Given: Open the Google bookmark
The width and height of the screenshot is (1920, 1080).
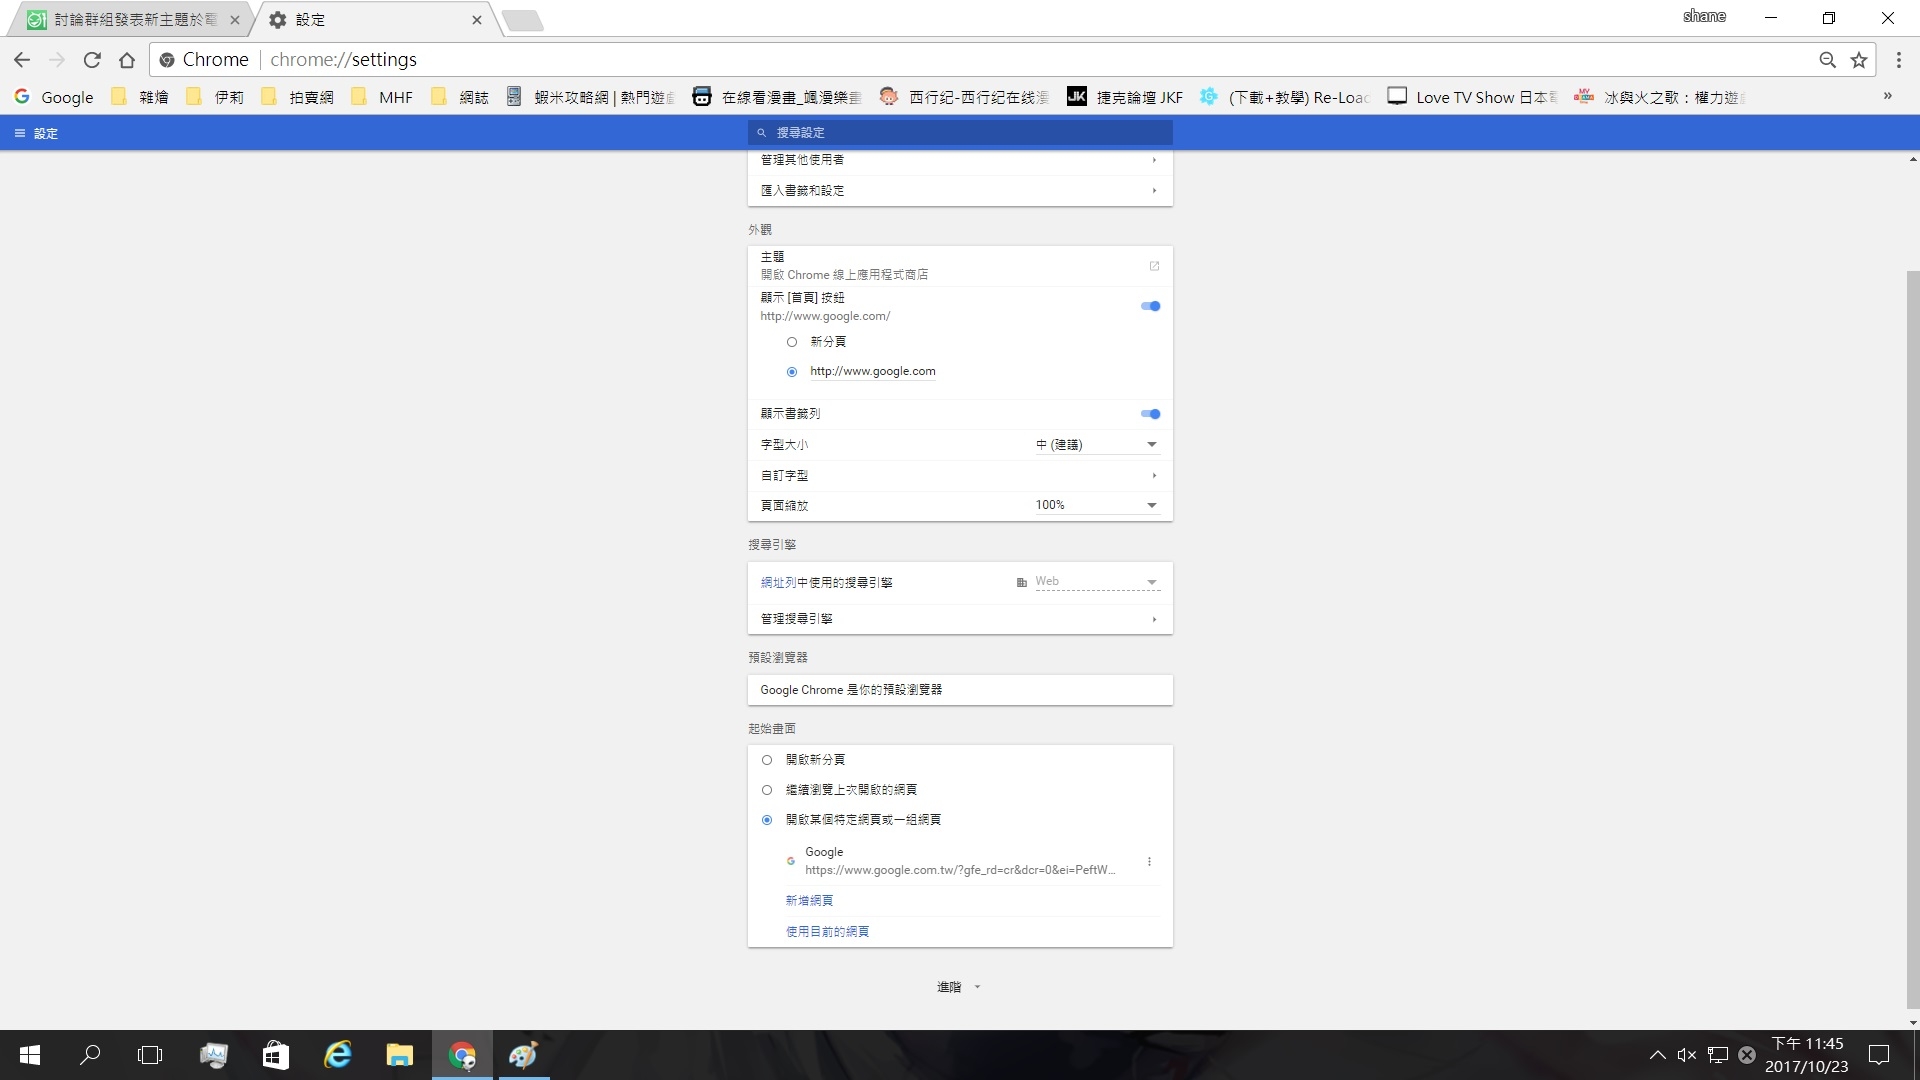Looking at the screenshot, I should pos(54,97).
